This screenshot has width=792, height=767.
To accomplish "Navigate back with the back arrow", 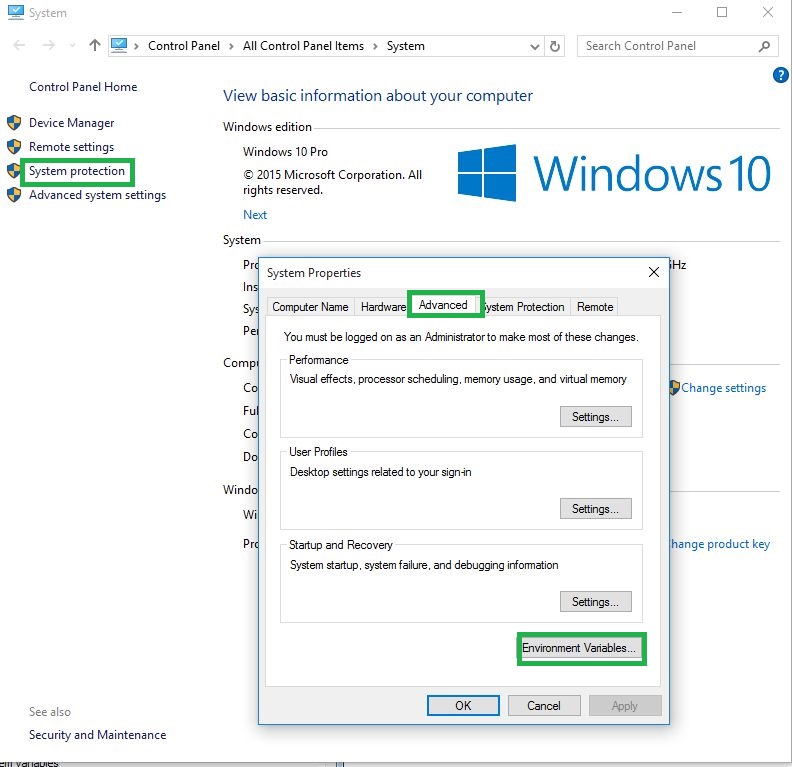I will tap(19, 45).
